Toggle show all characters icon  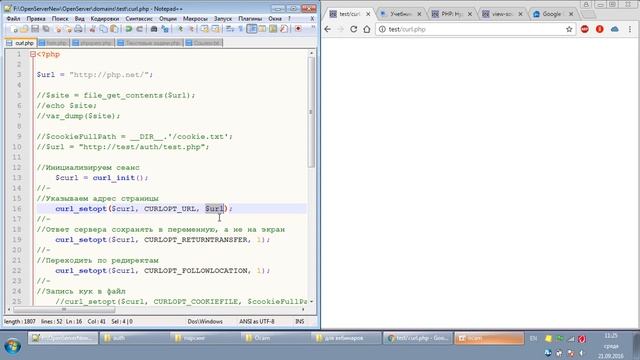tap(241, 29)
